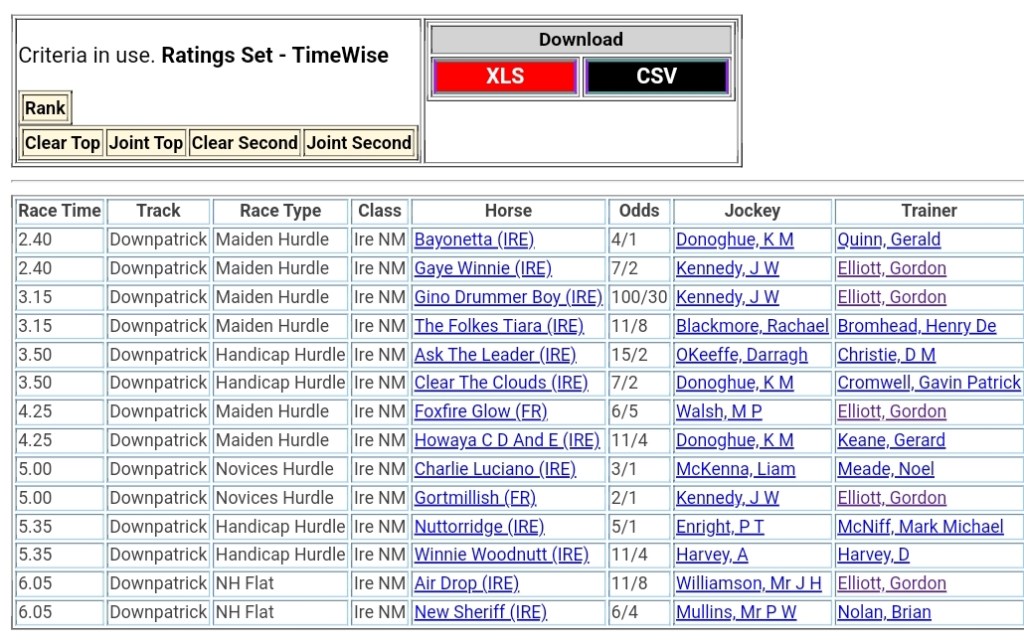This screenshot has width=1024, height=644.
Task: View trainer Cromwell, Gavin Patrick
Action: (x=929, y=383)
